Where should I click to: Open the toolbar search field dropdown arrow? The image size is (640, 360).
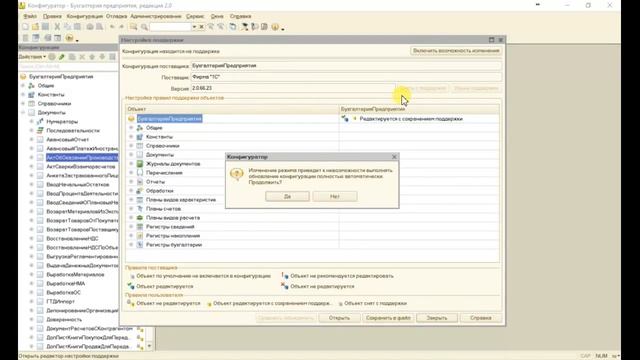point(194,27)
